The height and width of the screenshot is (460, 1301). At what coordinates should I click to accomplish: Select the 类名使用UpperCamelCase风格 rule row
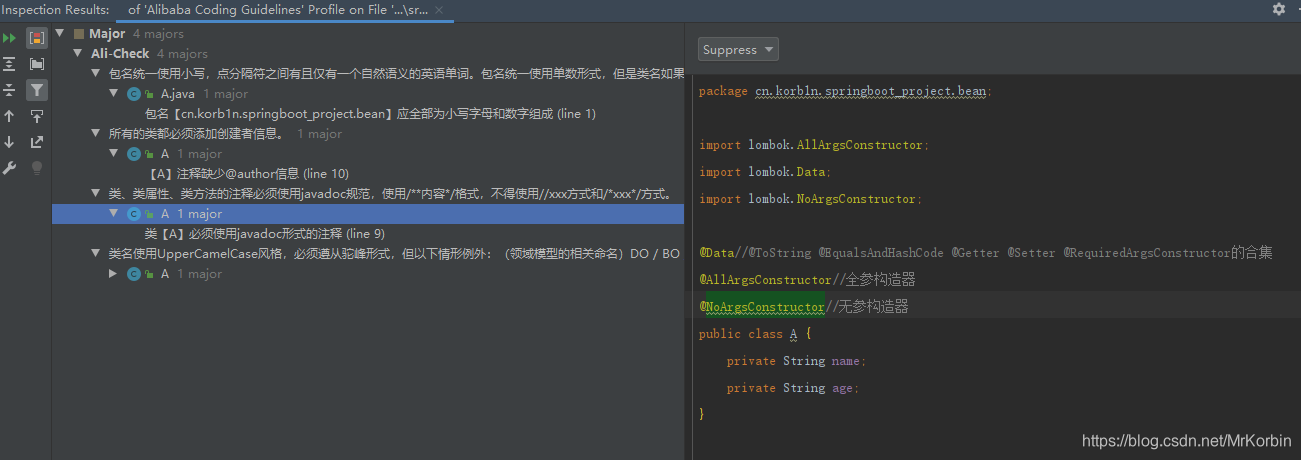(x=368, y=254)
